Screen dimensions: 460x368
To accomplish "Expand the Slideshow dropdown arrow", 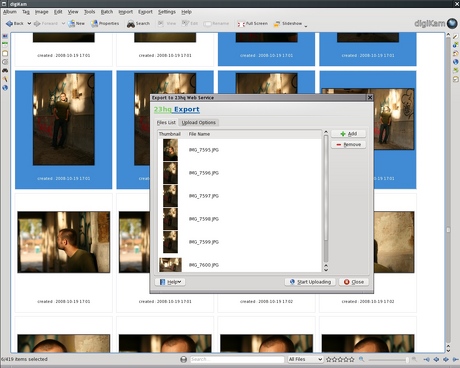I will pyautogui.click(x=306, y=25).
